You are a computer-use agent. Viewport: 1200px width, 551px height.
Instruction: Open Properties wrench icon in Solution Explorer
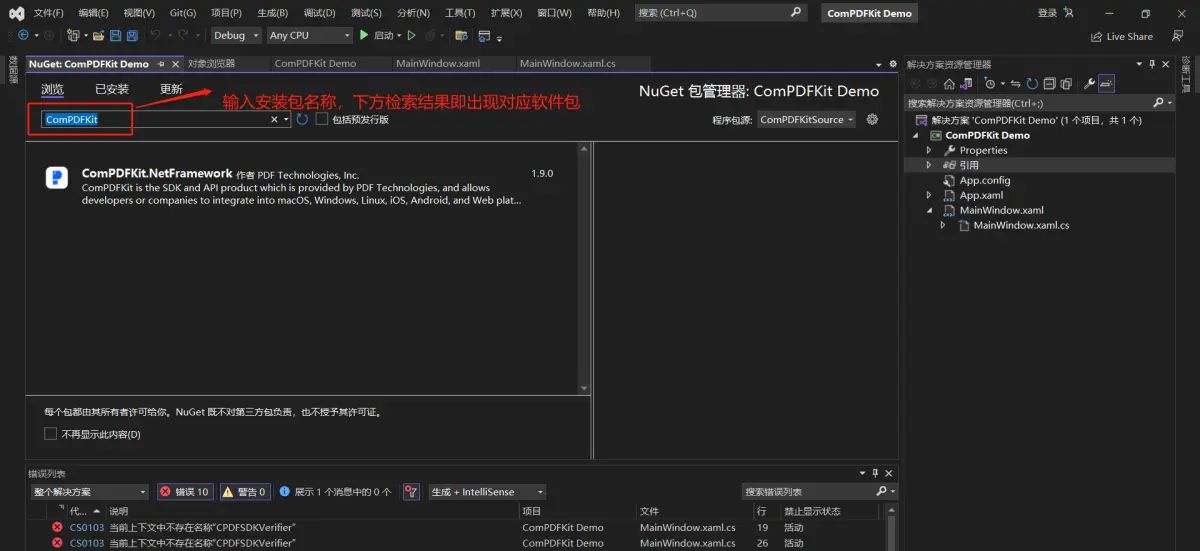point(1090,83)
